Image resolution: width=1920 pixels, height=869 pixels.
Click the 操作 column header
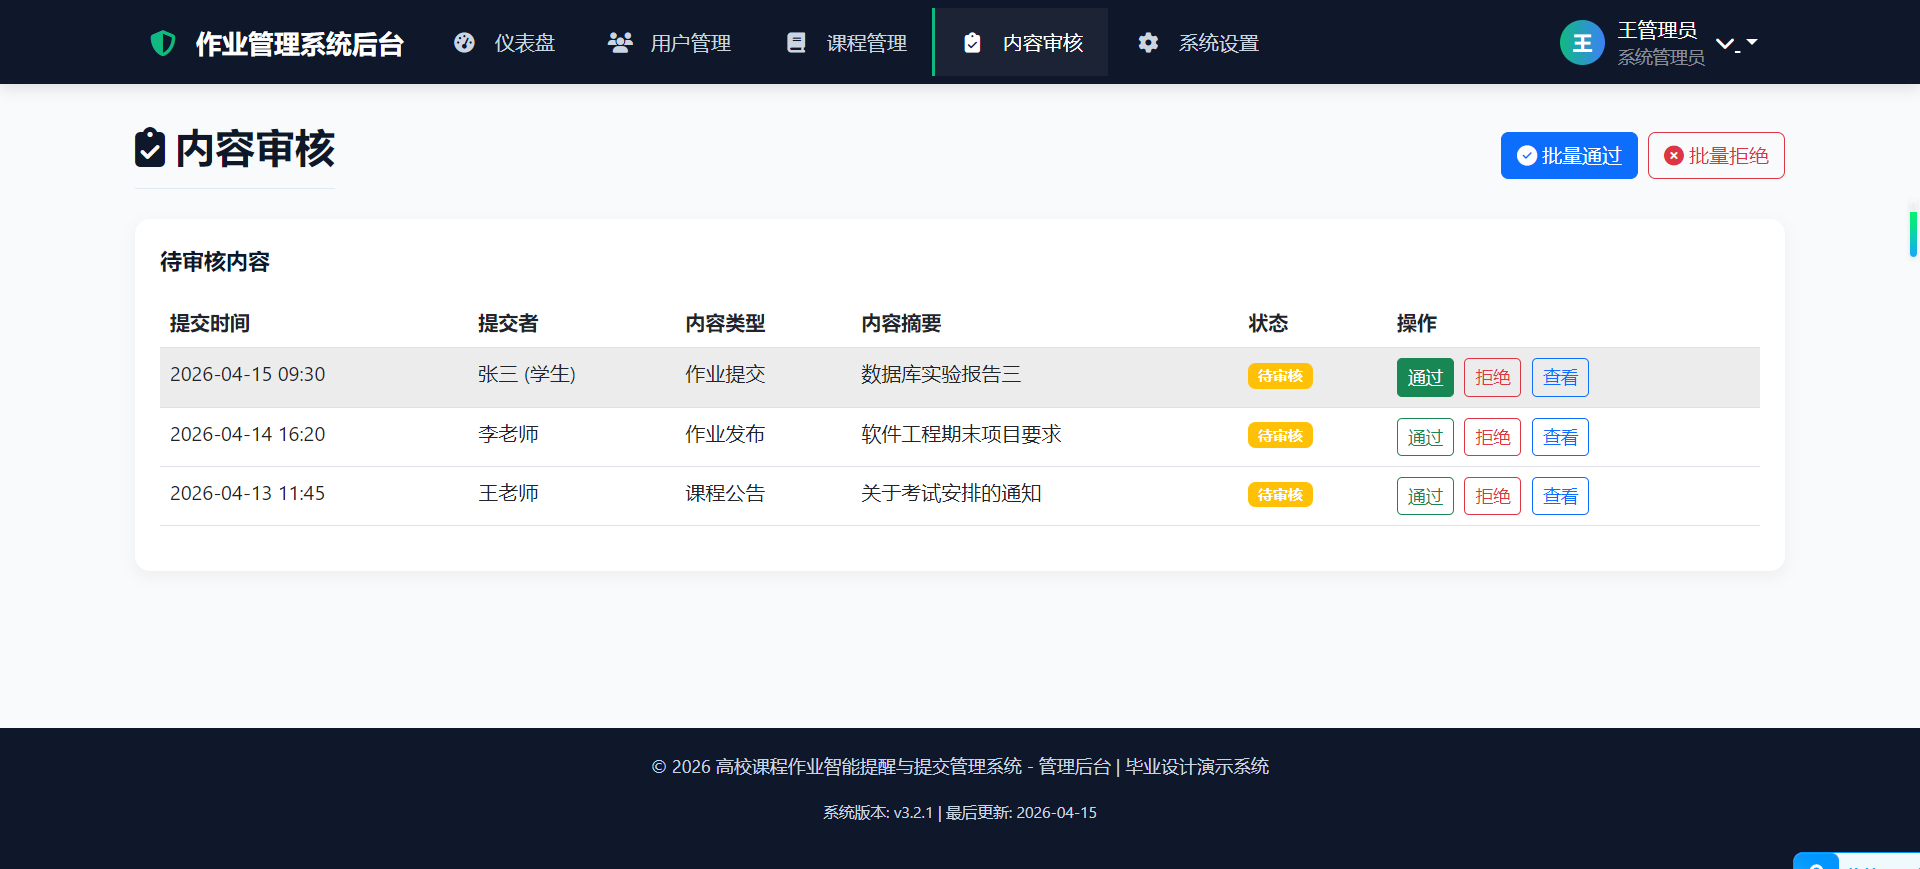[1416, 323]
